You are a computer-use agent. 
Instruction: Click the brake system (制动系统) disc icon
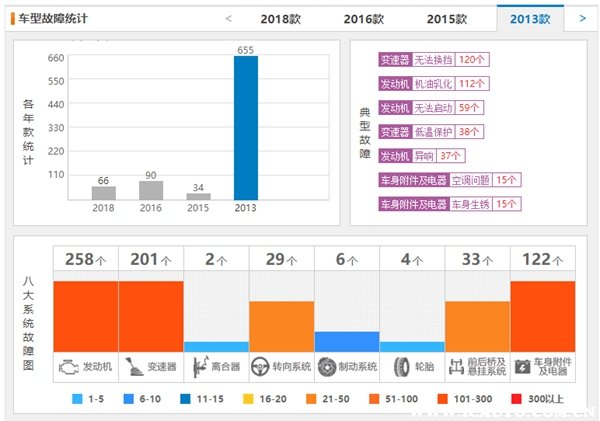(327, 367)
